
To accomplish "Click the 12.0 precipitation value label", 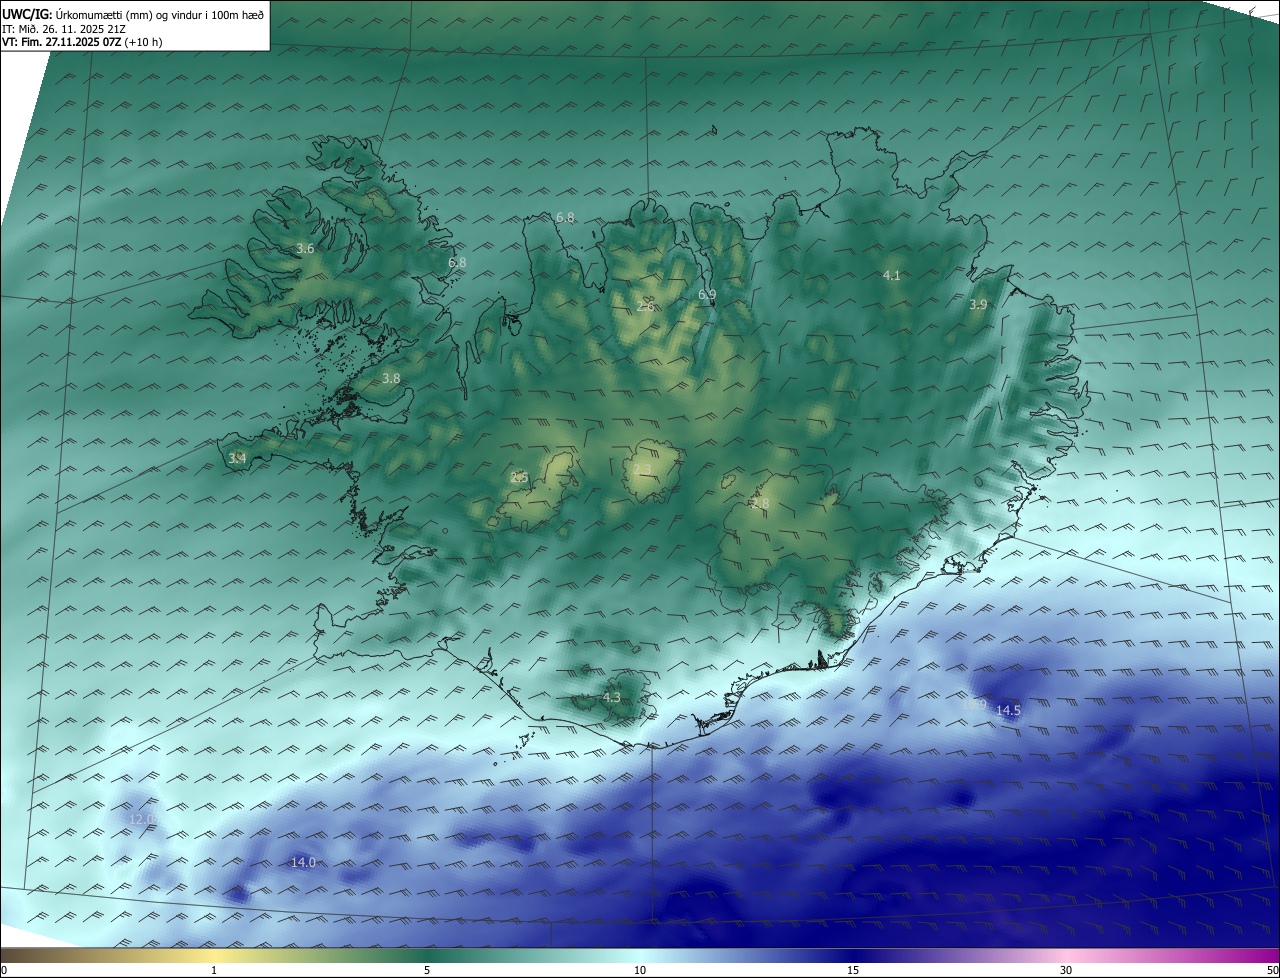I will pos(142,819).
